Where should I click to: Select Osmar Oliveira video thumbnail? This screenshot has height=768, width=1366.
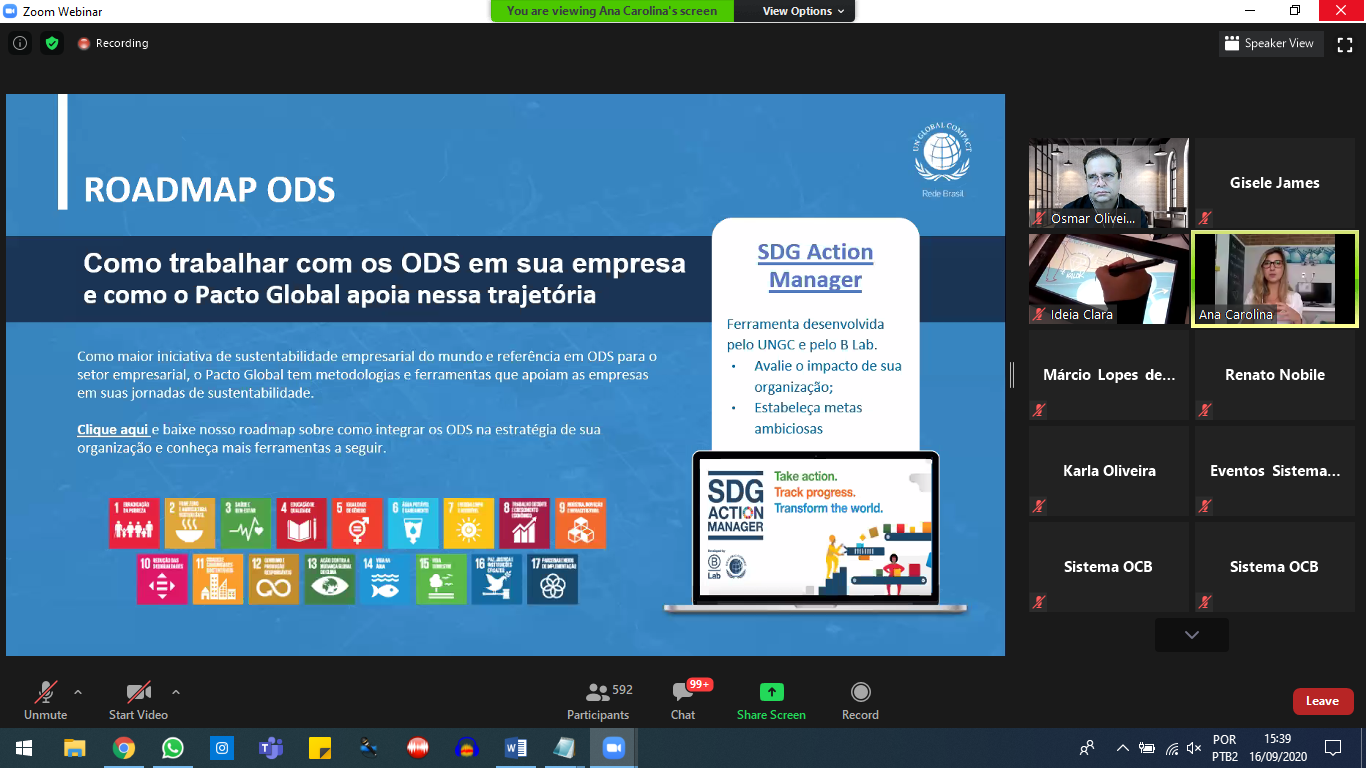pos(1109,183)
